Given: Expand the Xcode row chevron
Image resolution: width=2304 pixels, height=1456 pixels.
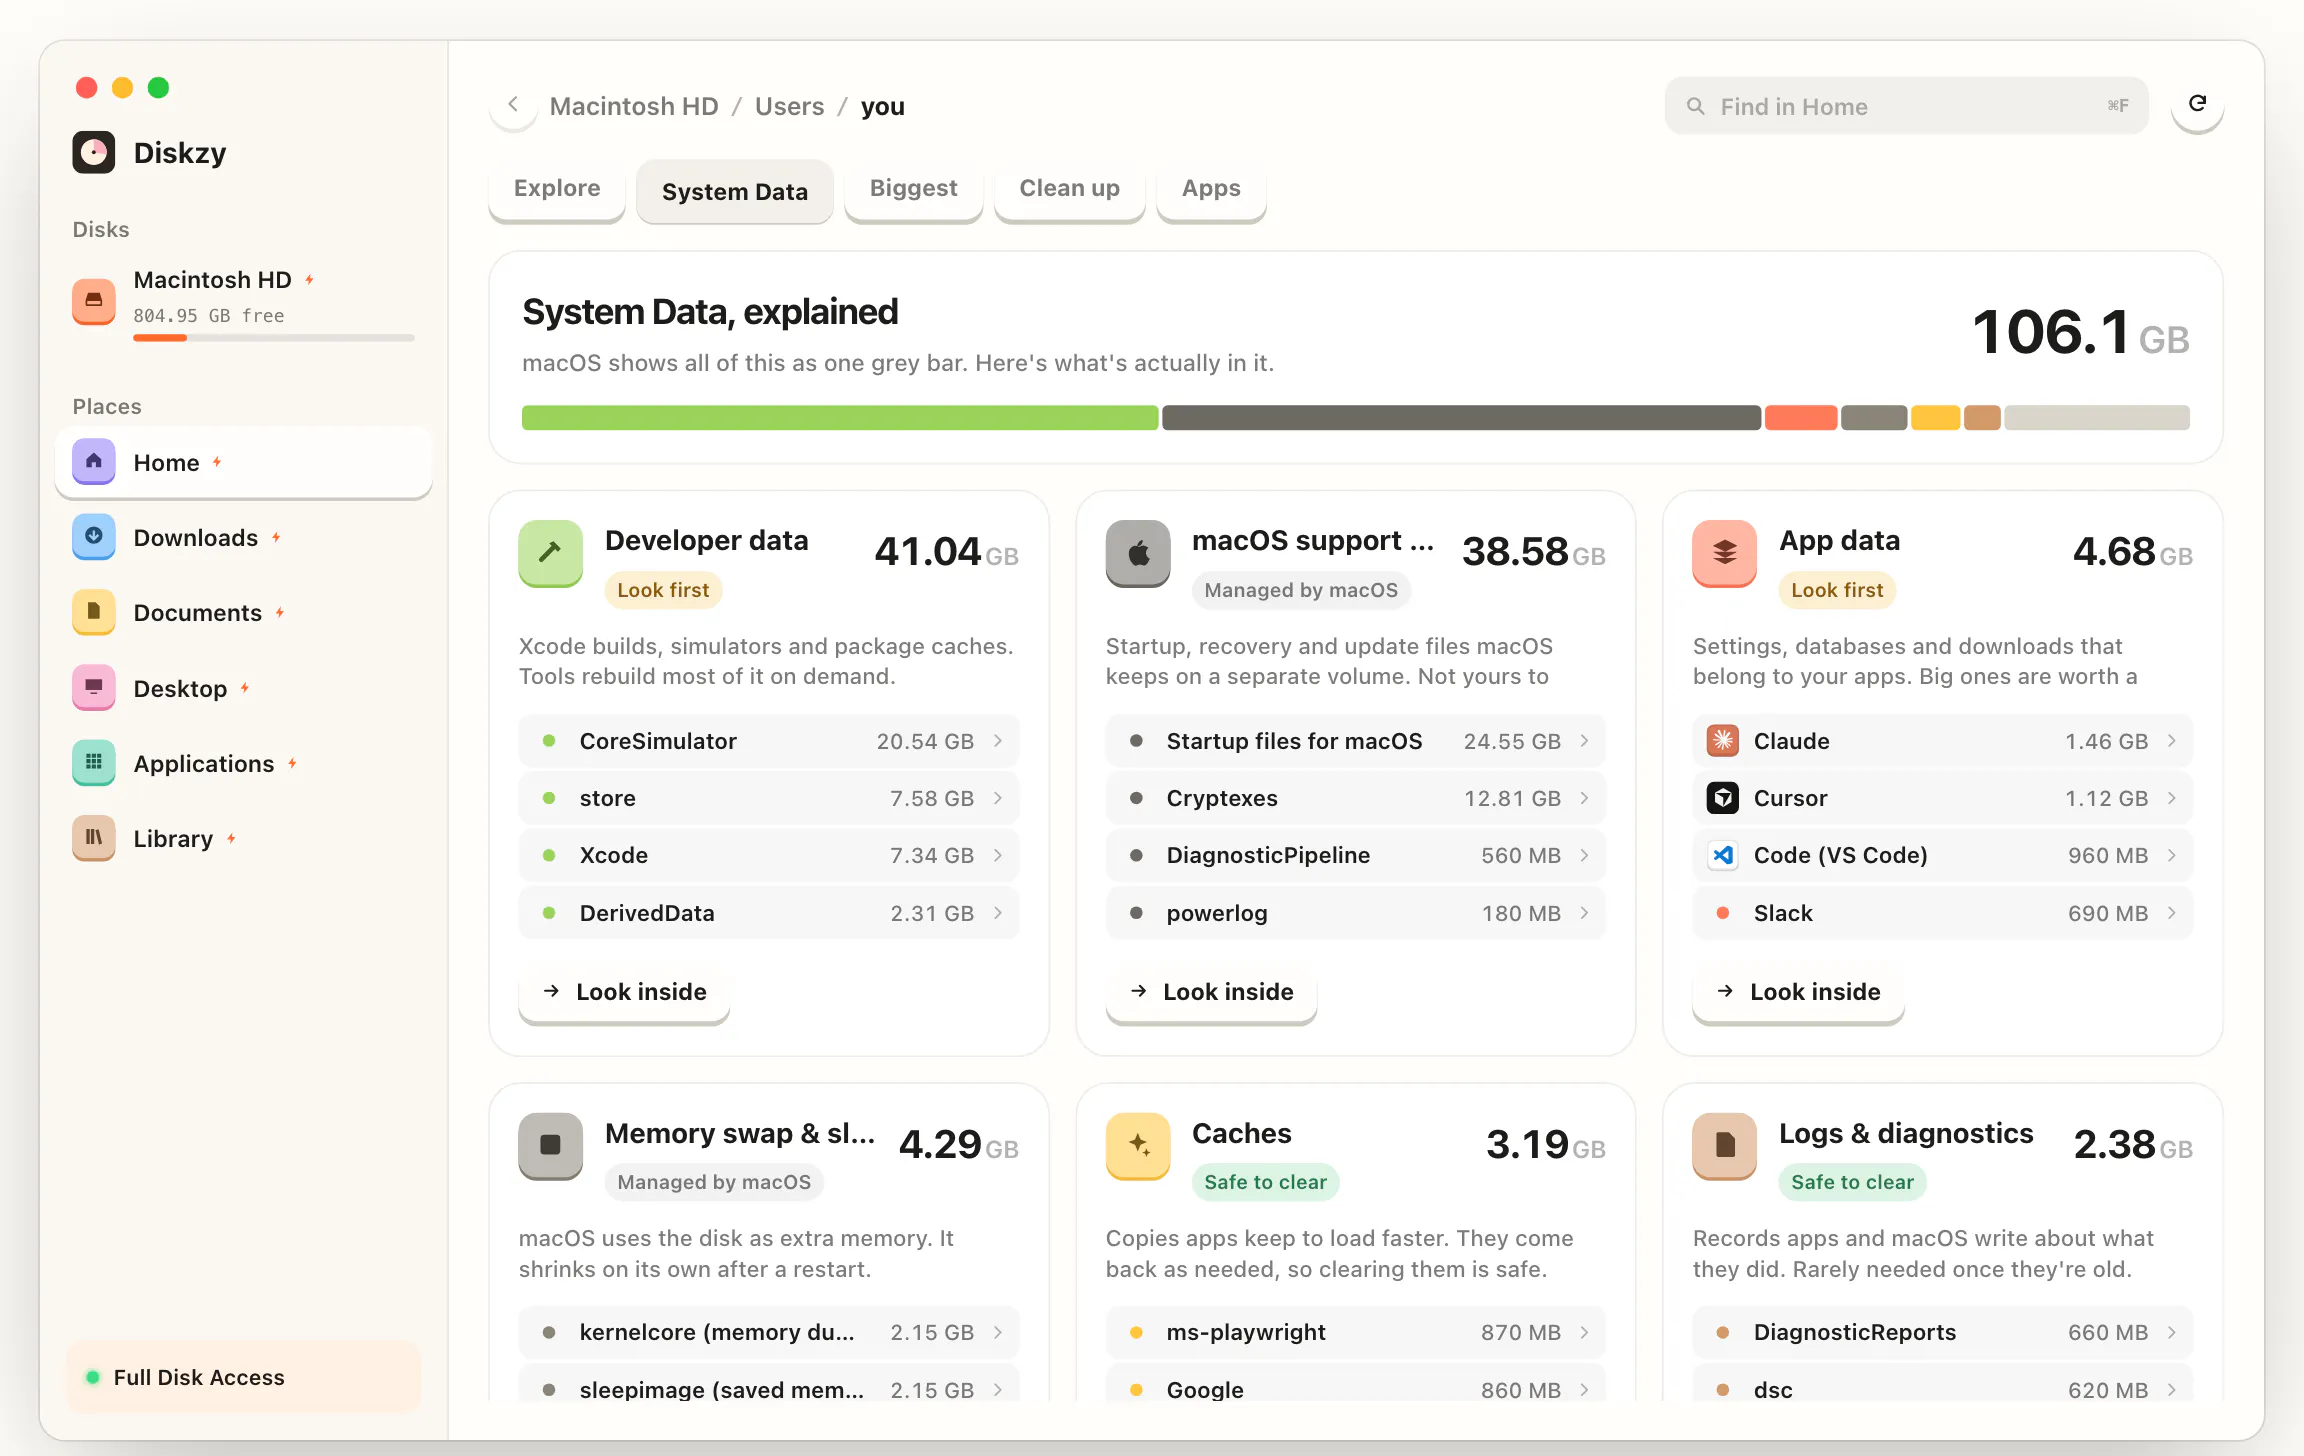Looking at the screenshot, I should [998, 855].
